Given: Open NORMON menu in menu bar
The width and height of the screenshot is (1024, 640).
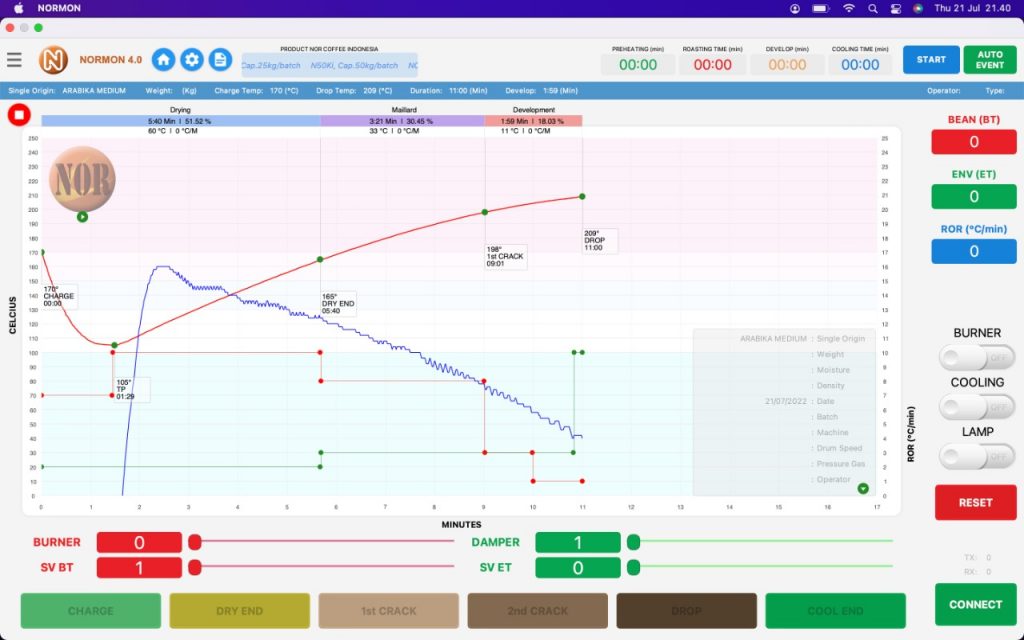Looking at the screenshot, I should coord(59,8).
